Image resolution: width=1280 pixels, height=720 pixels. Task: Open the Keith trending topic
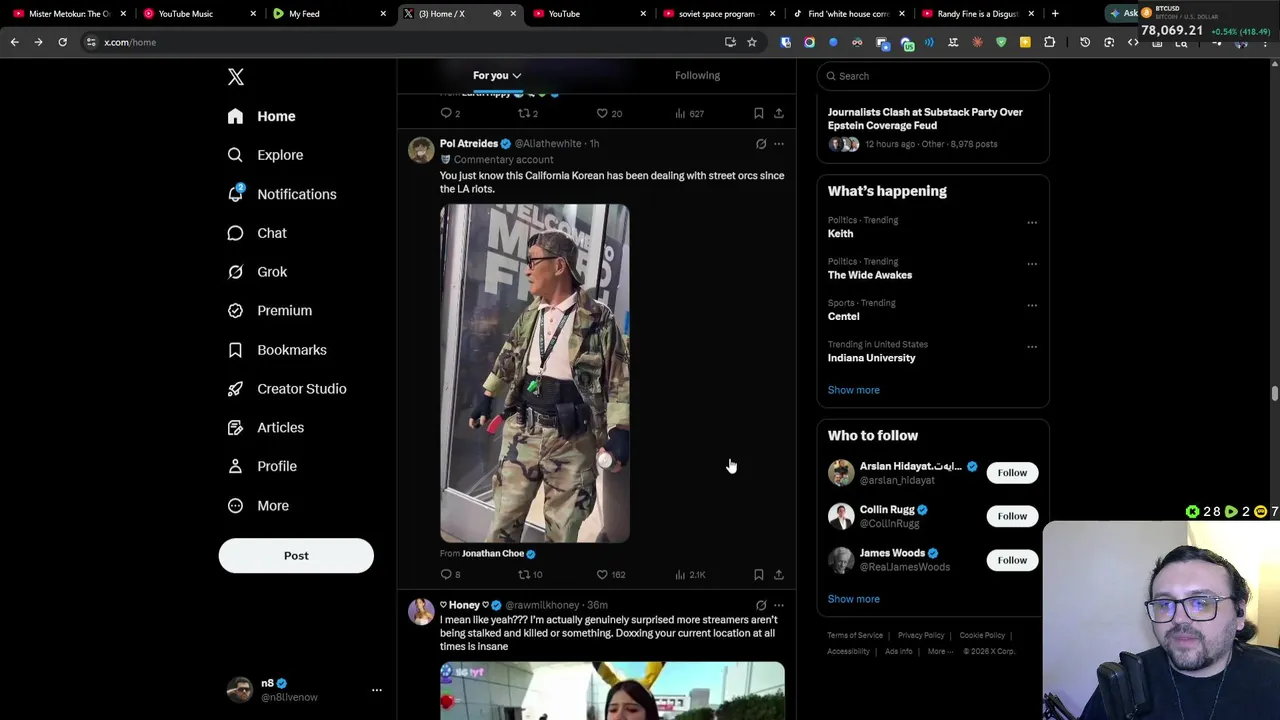coord(840,234)
